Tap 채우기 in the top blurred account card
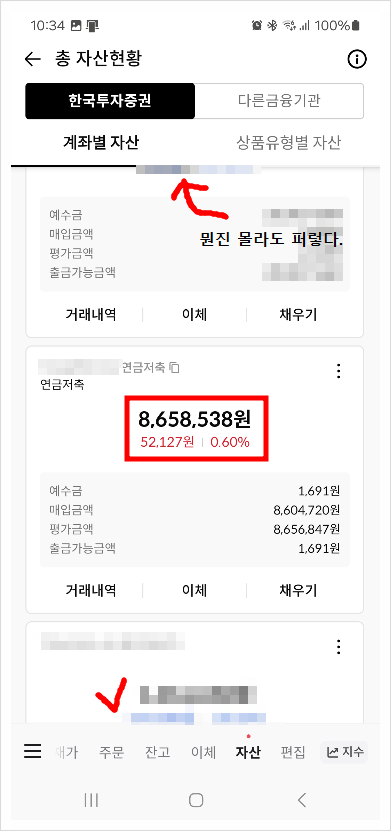The width and height of the screenshot is (391, 831). coord(298,314)
